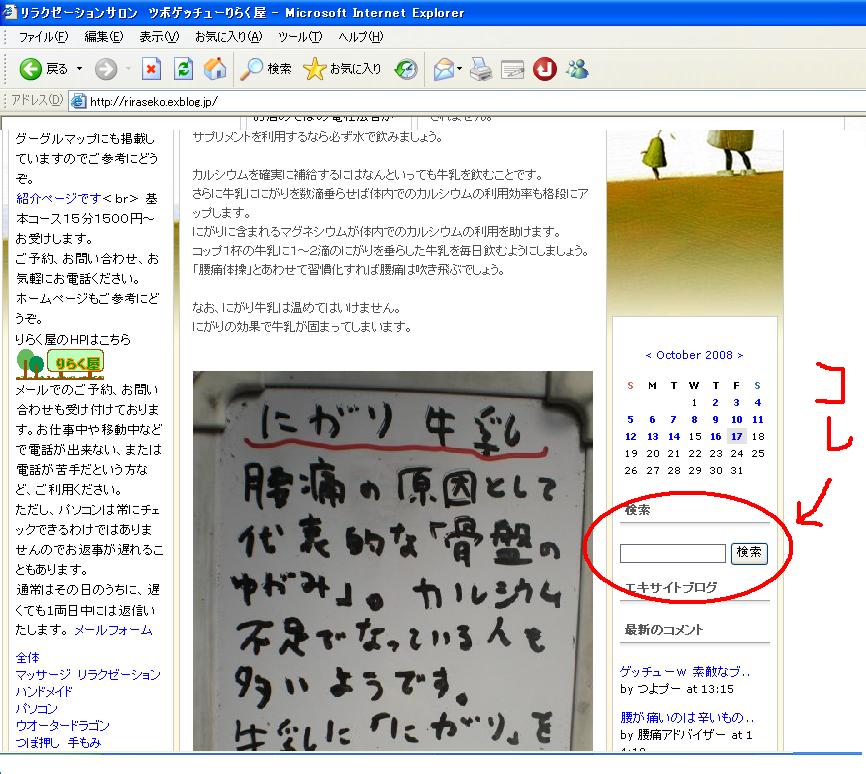Click the りらく屋 banner image
Image resolution: width=866 pixels, height=774 pixels.
[60, 364]
